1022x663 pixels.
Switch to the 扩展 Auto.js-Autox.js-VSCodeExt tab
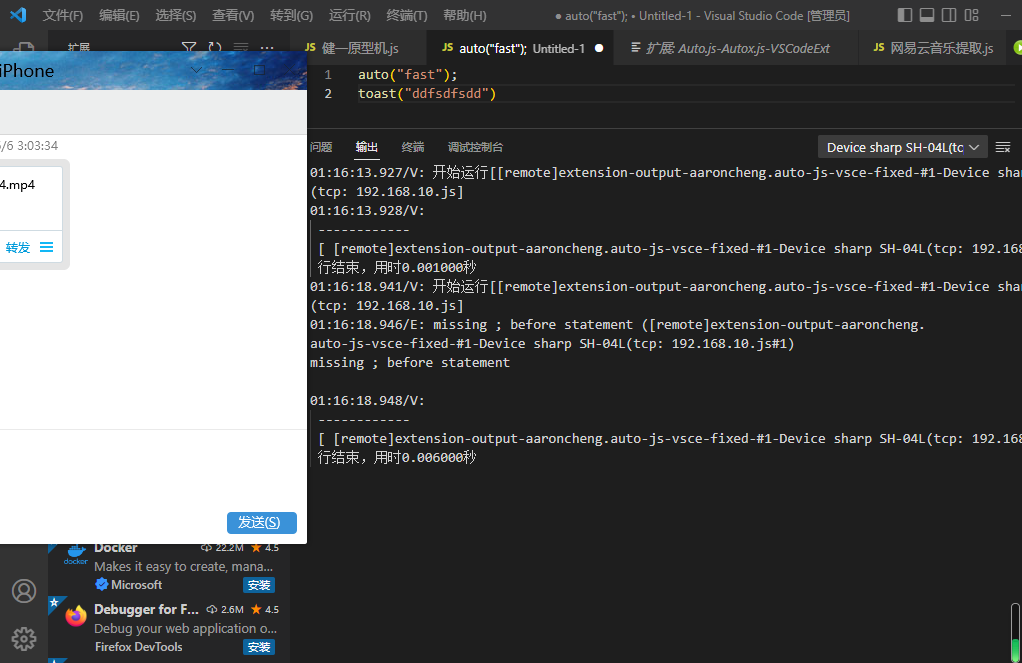[x=736, y=48]
